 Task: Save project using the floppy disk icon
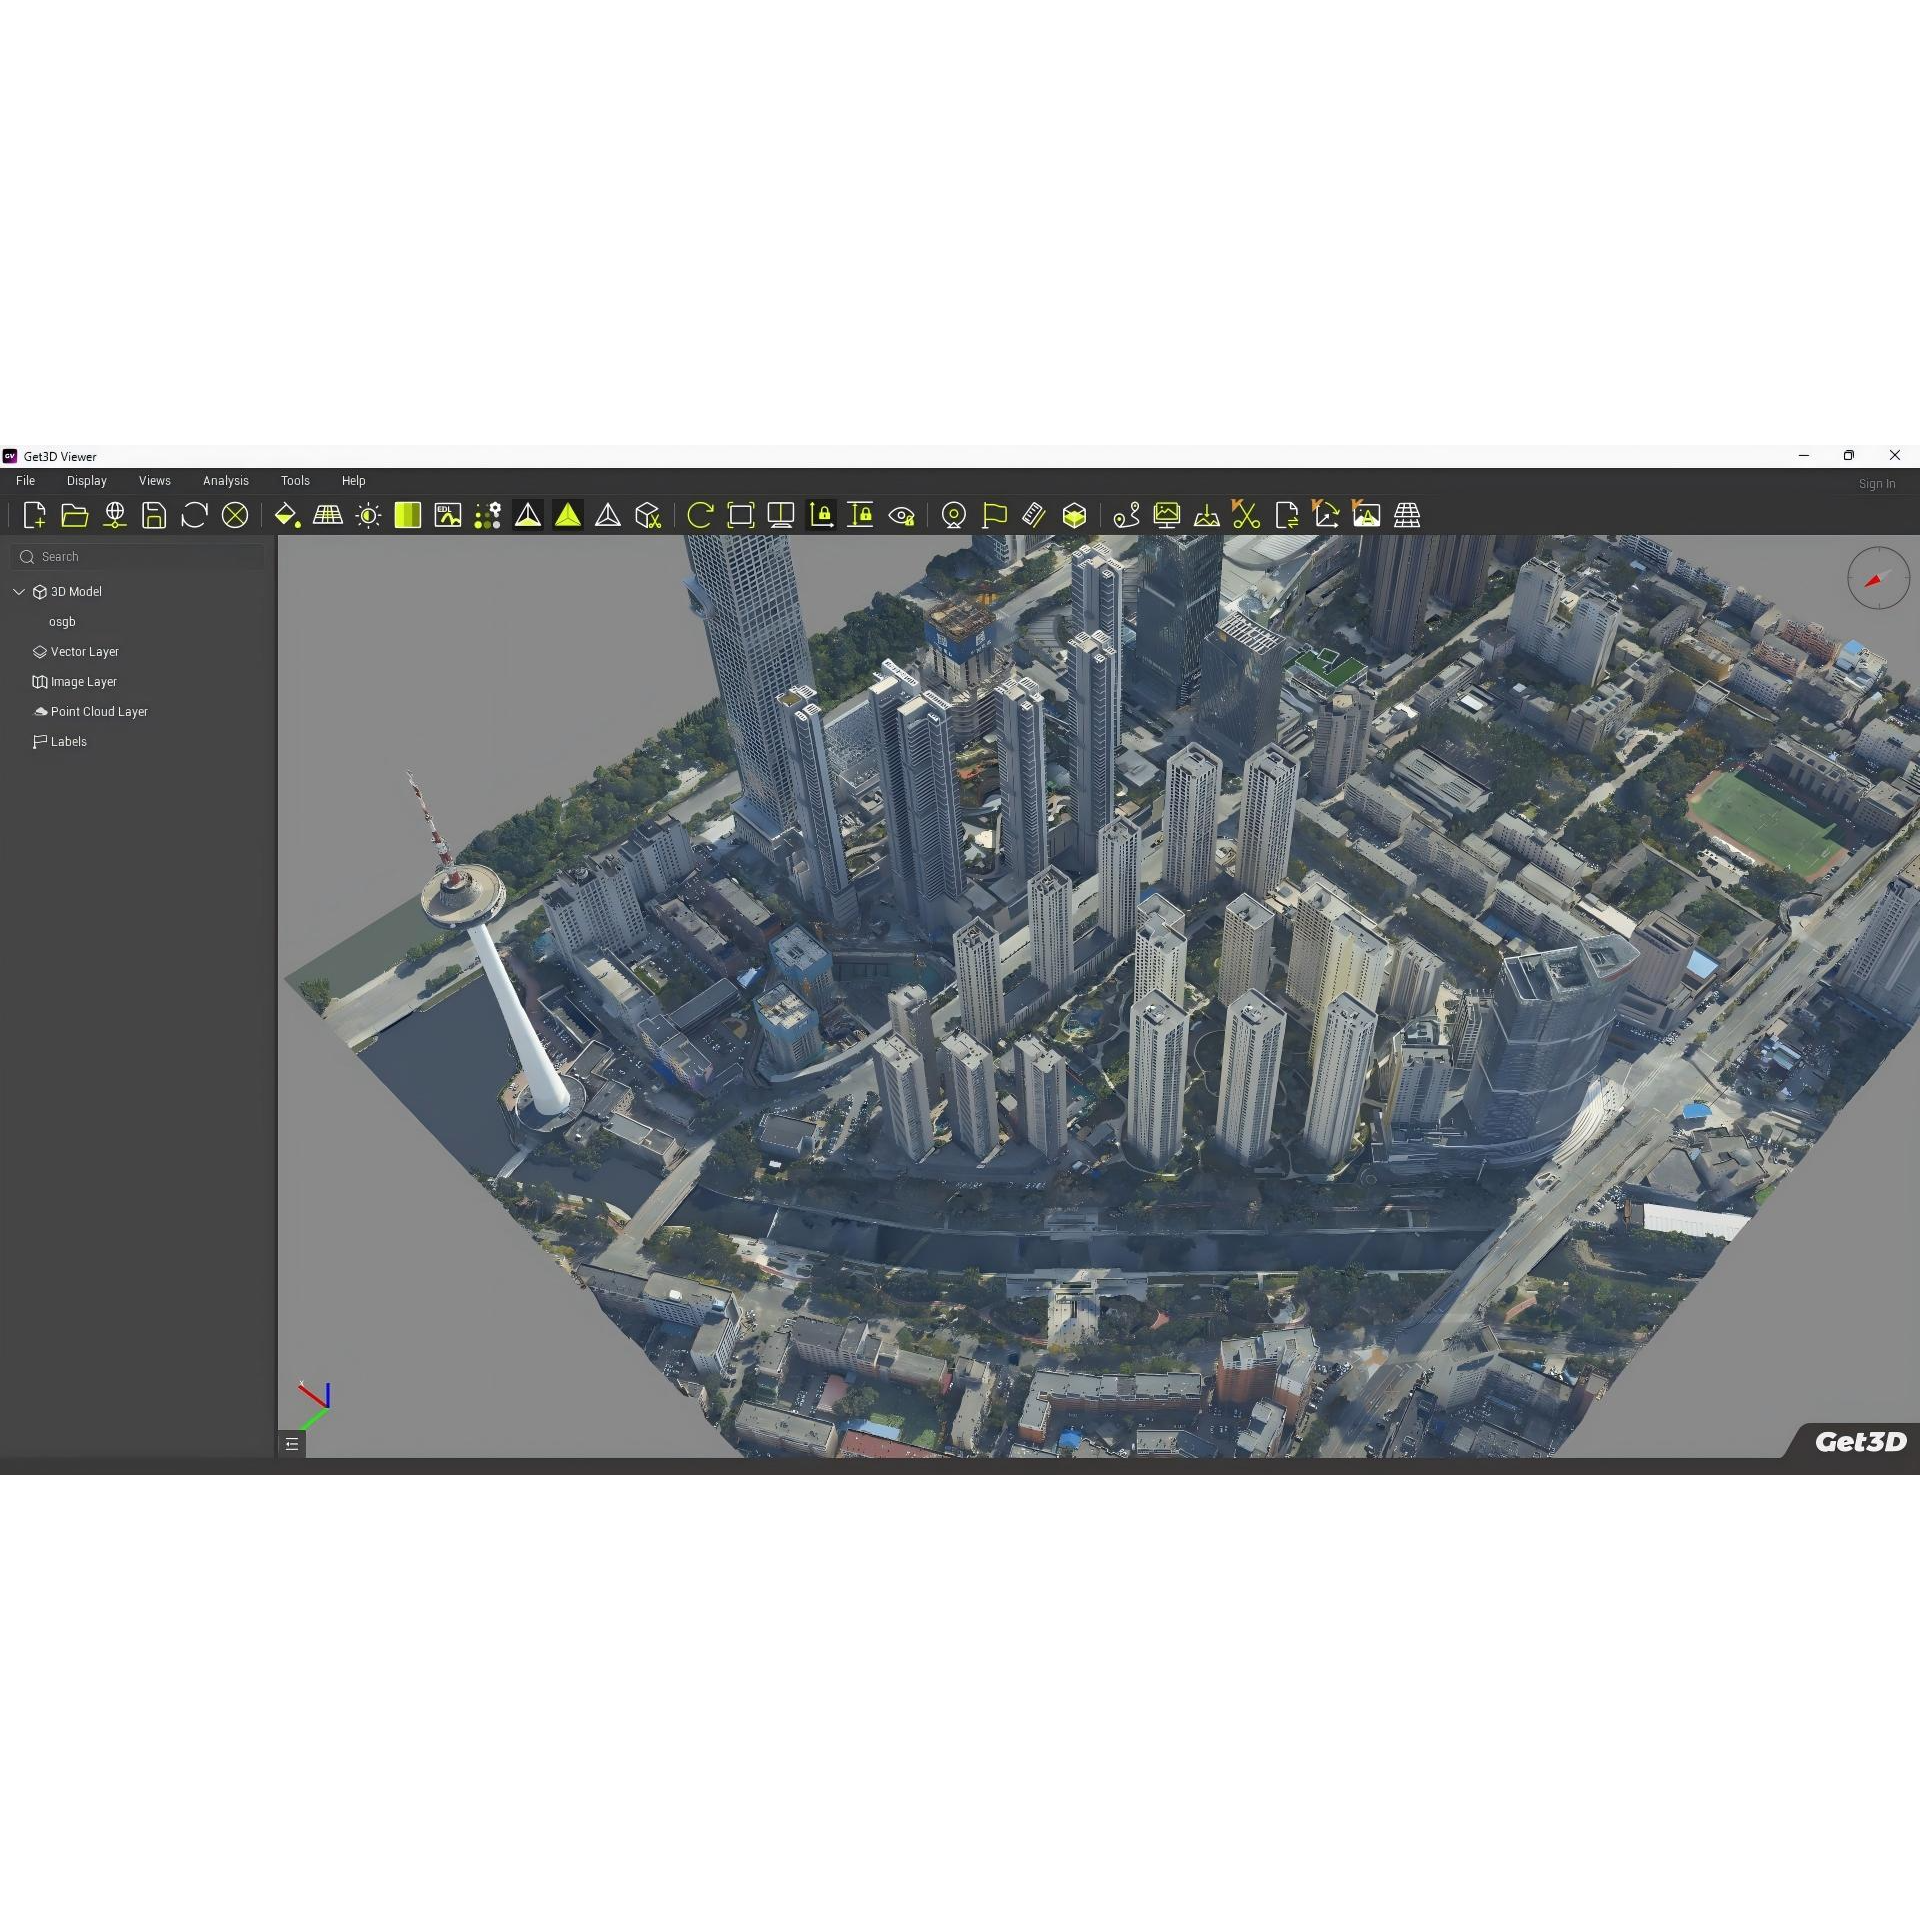154,515
